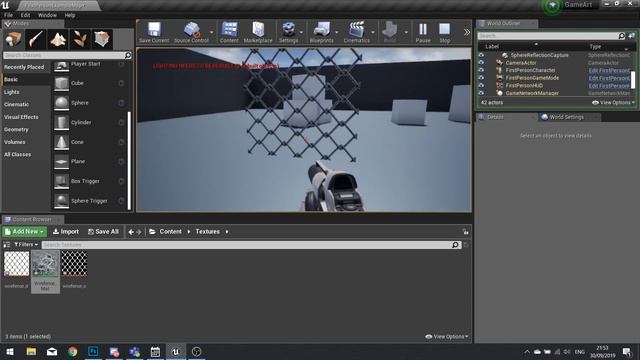Click Cylinder icon in Basic list

point(62,122)
